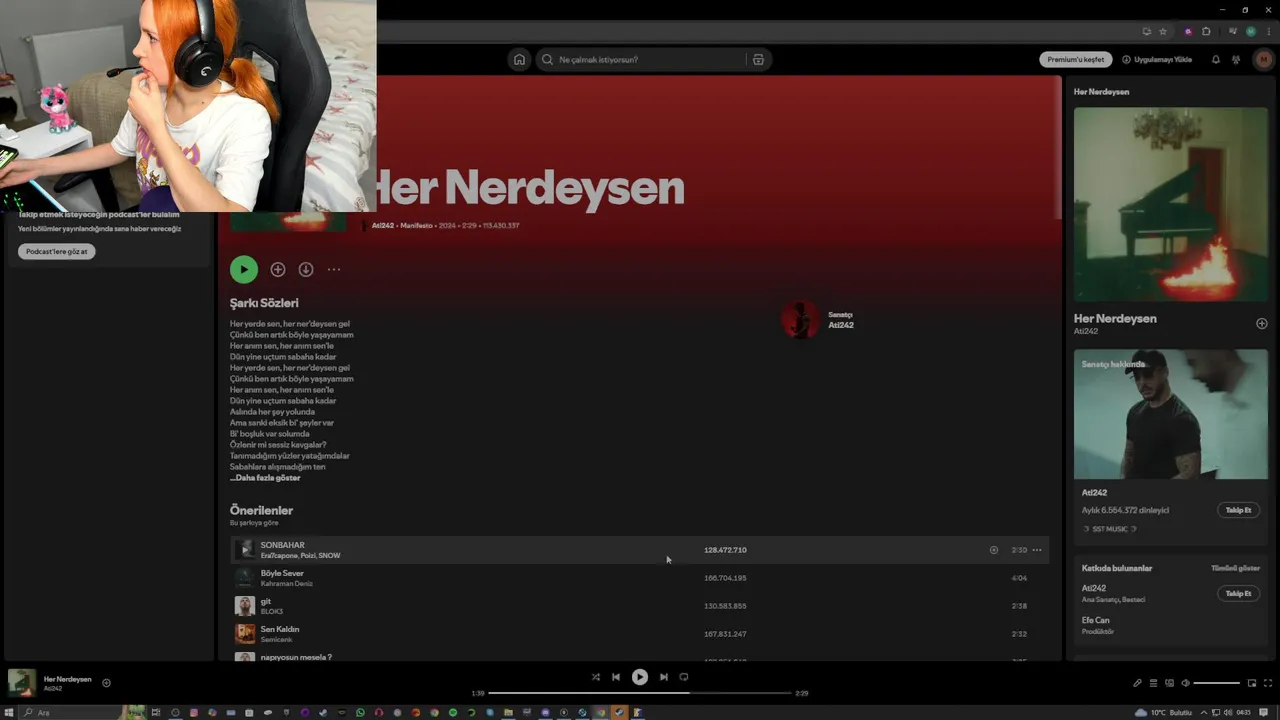Mute audio with the speaker icon in the player bar
The width and height of the screenshot is (1280, 720).
1185,683
